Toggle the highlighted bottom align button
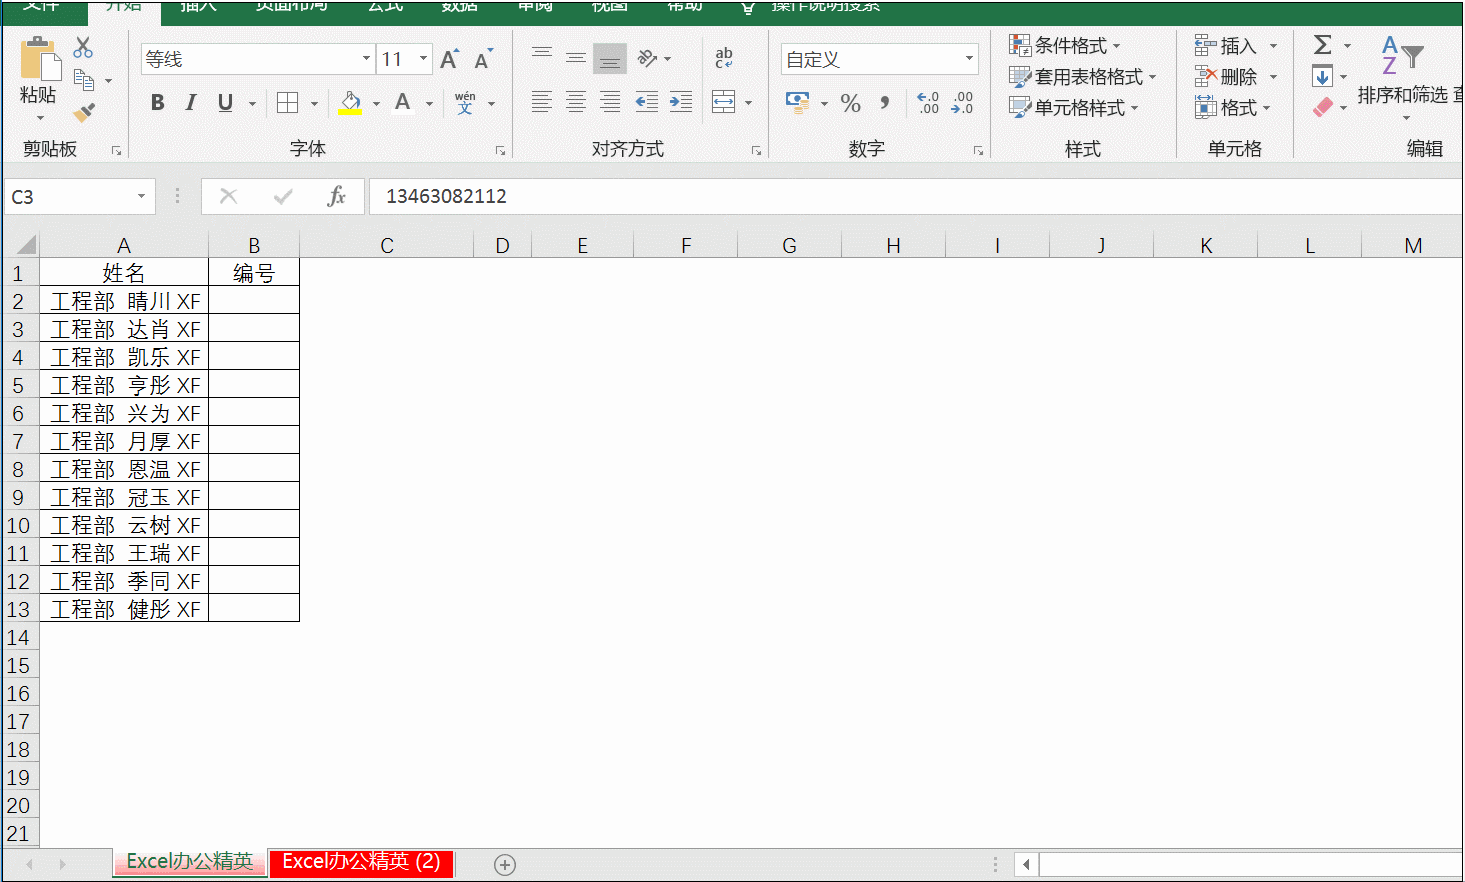Screen dimensions: 1465x882 610,59
